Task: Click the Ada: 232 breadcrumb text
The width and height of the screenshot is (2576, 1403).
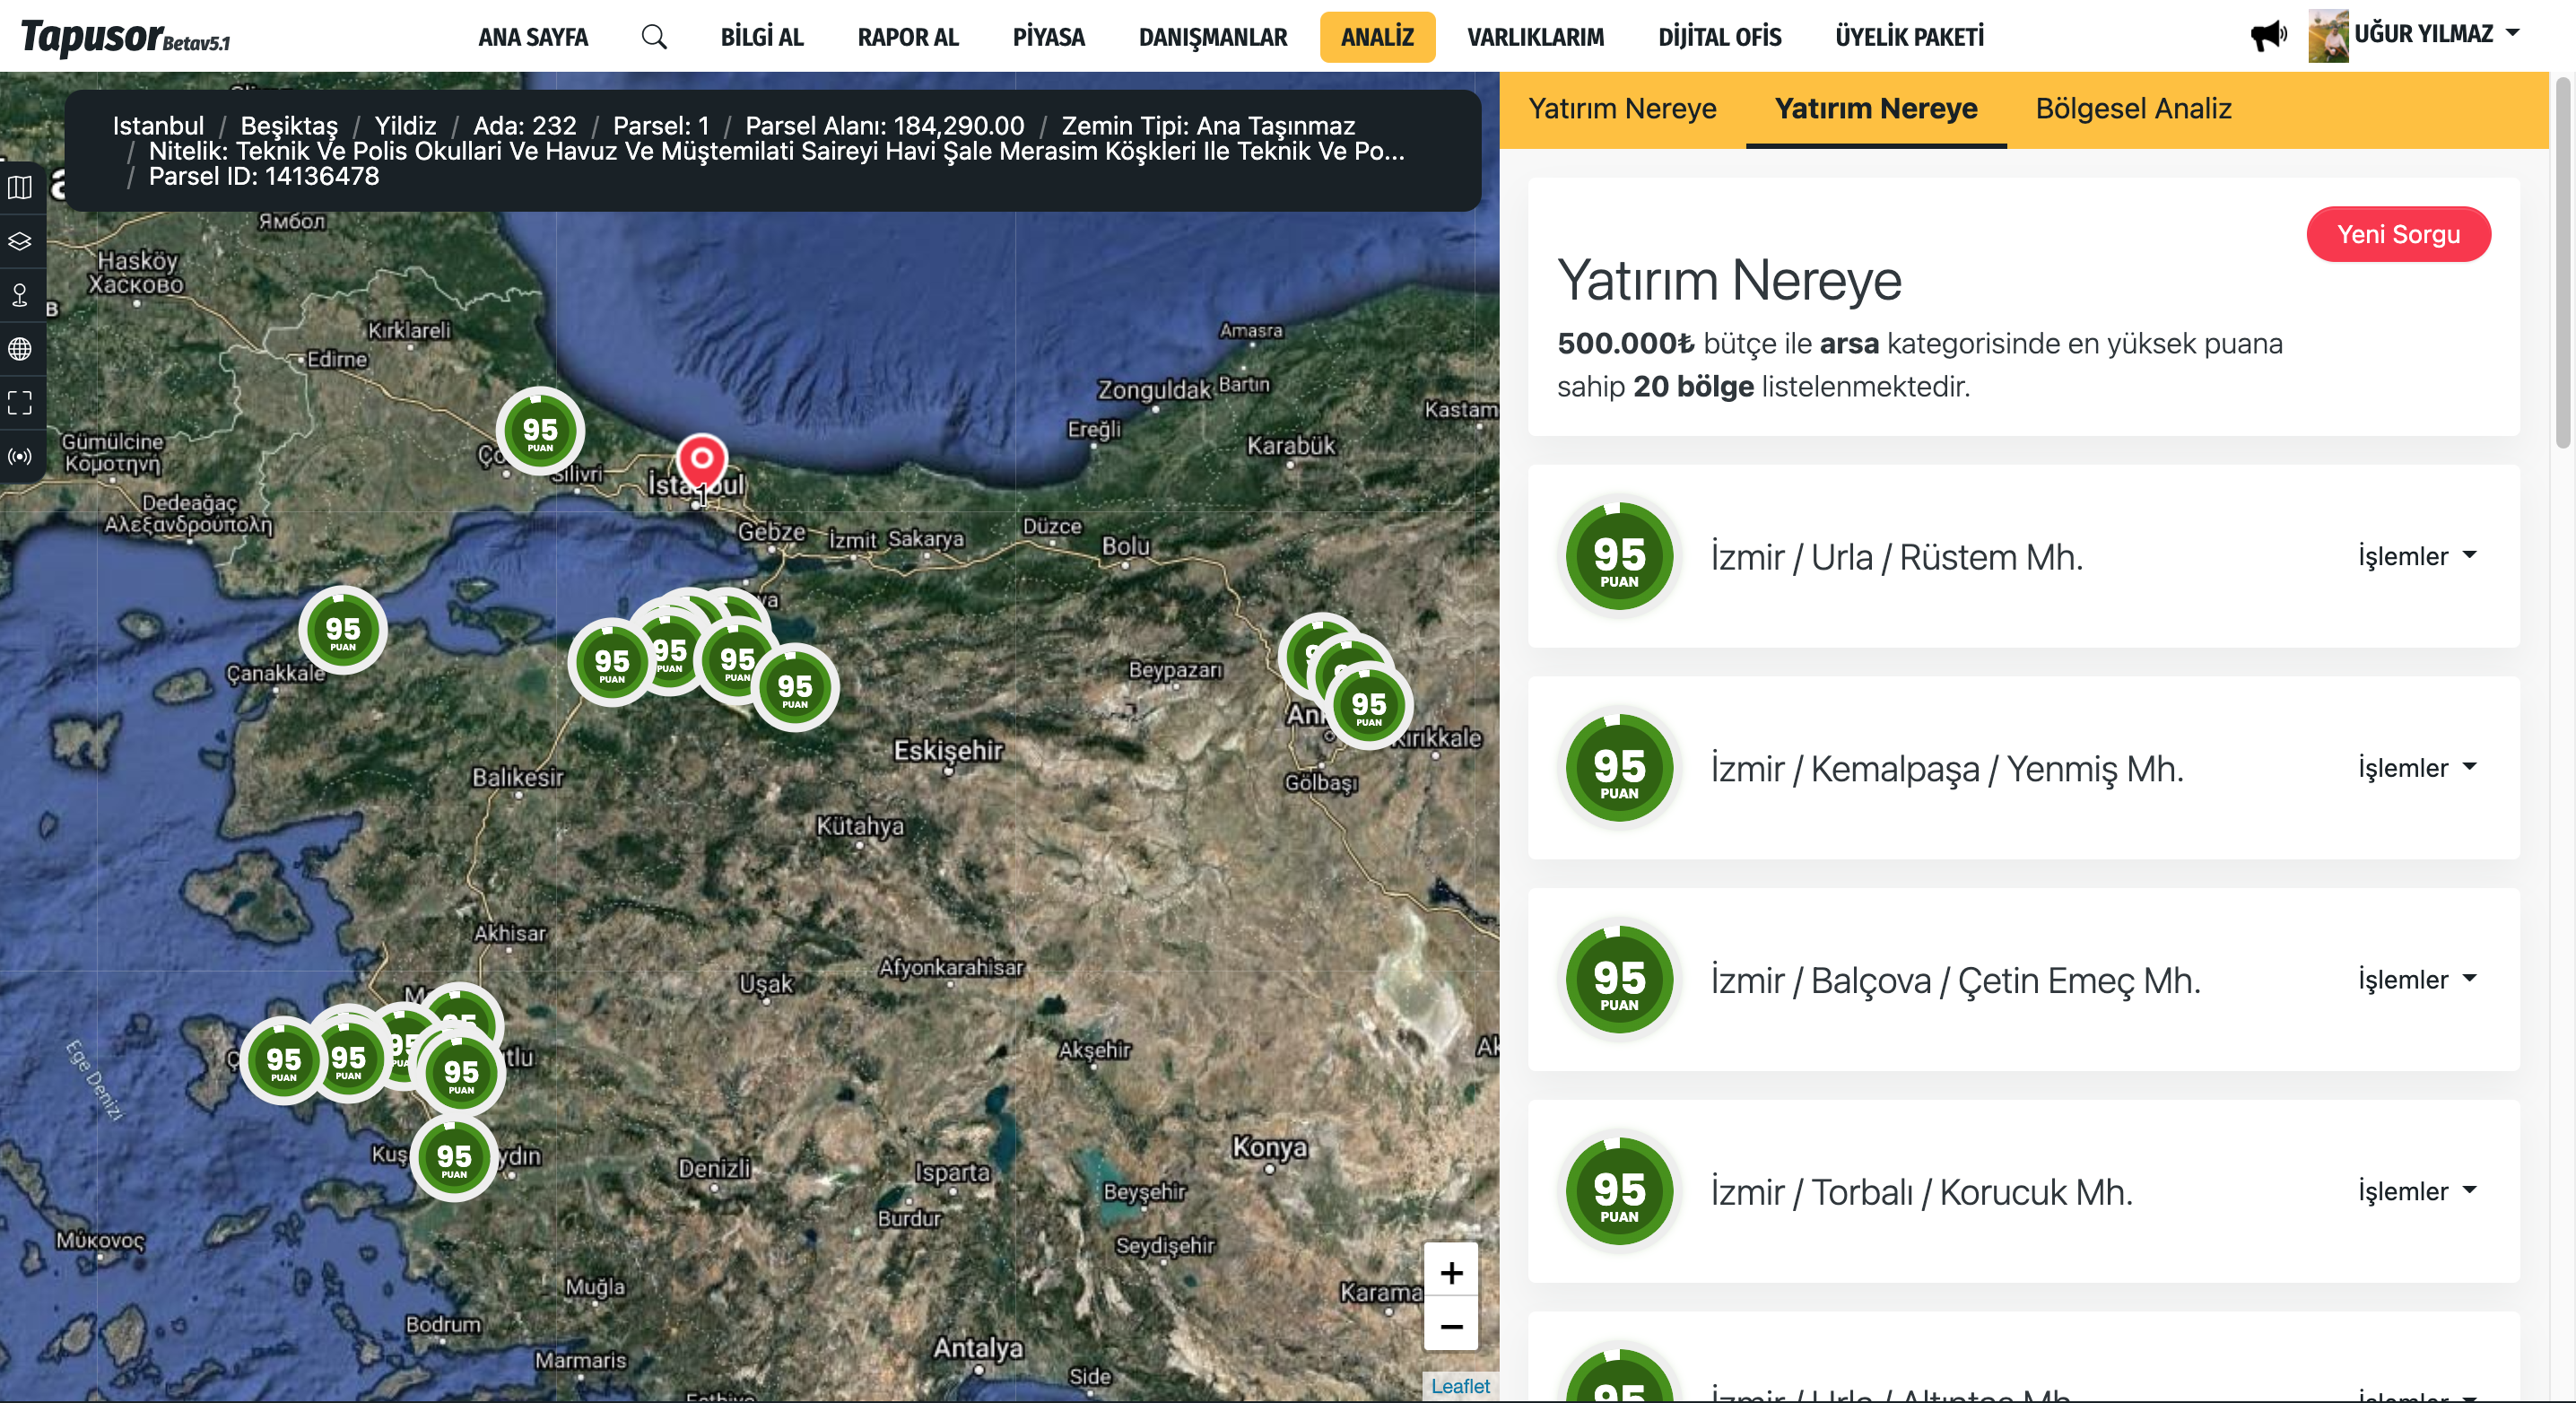Action: point(525,126)
